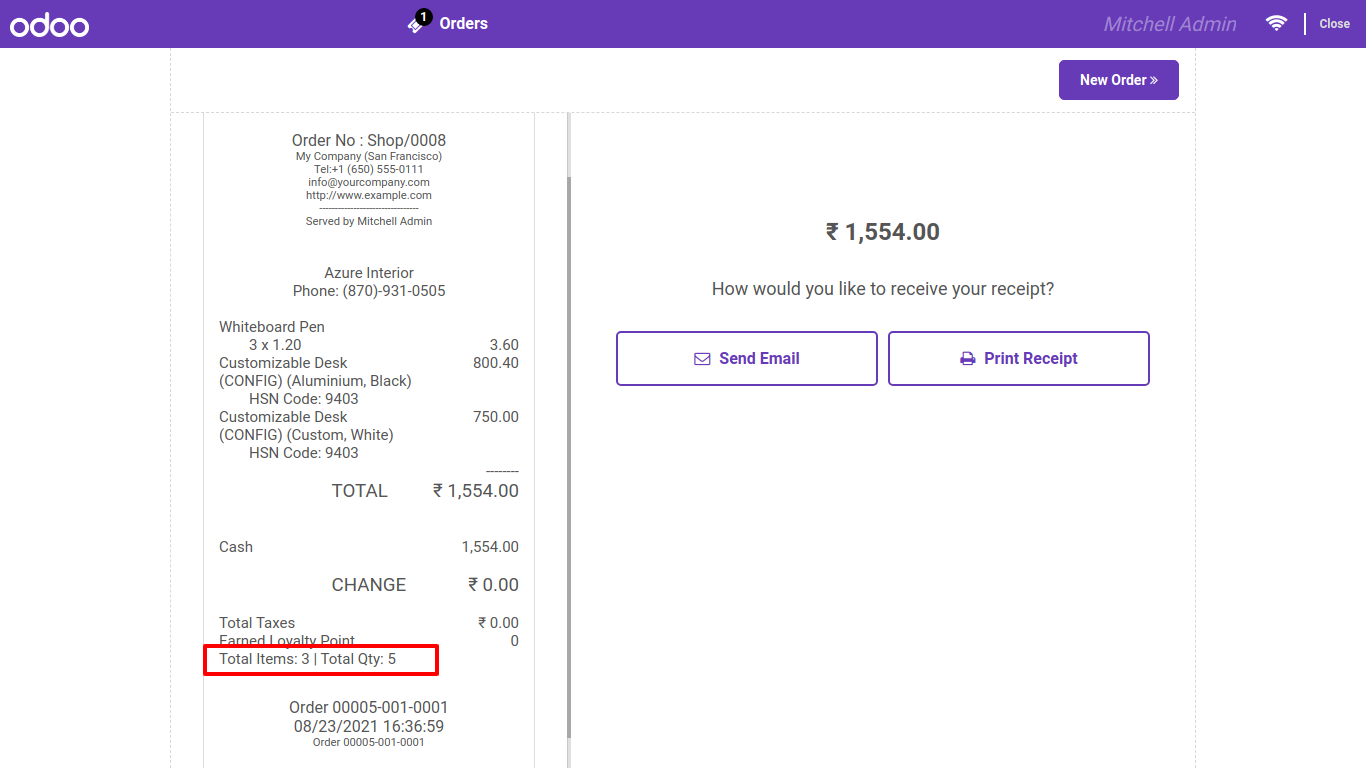Click the envelope icon in Send Email

point(702,359)
